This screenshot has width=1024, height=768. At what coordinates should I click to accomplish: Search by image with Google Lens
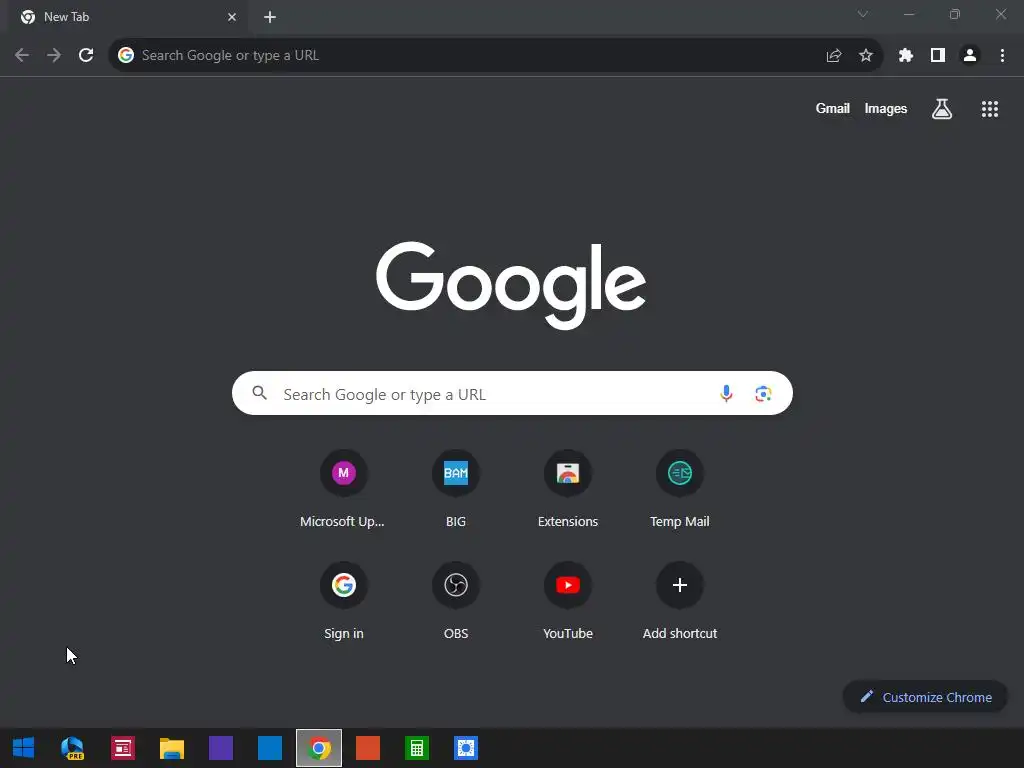tap(763, 393)
